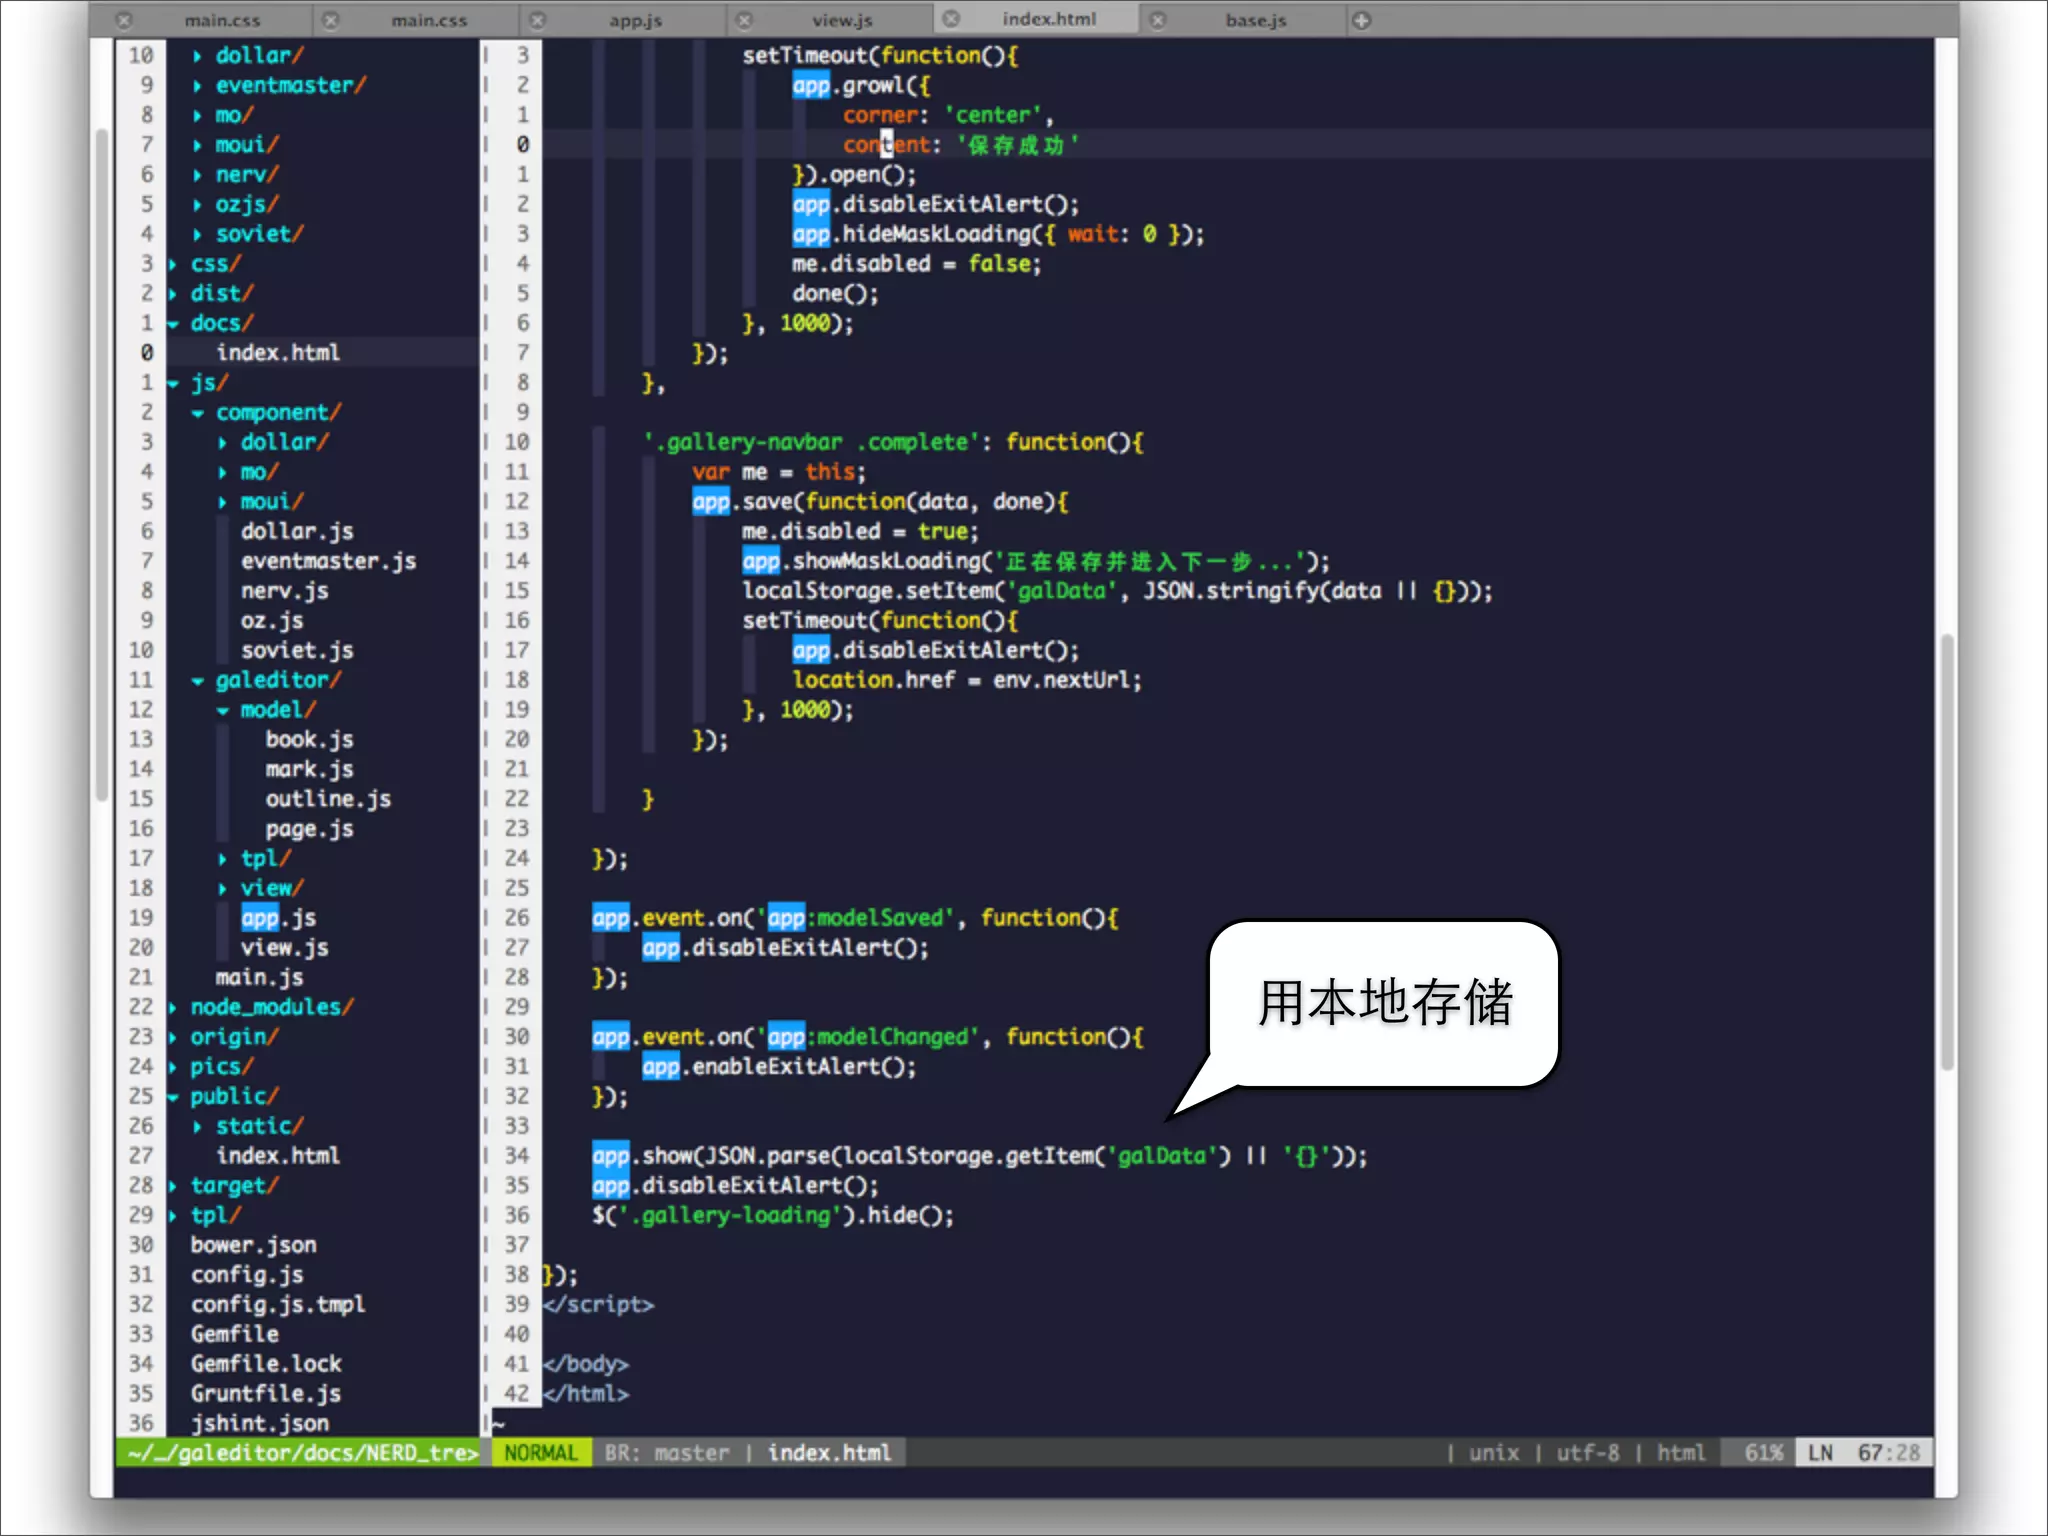This screenshot has height=1536, width=2048.
Task: Expand the view/ folder
Action: [222, 889]
